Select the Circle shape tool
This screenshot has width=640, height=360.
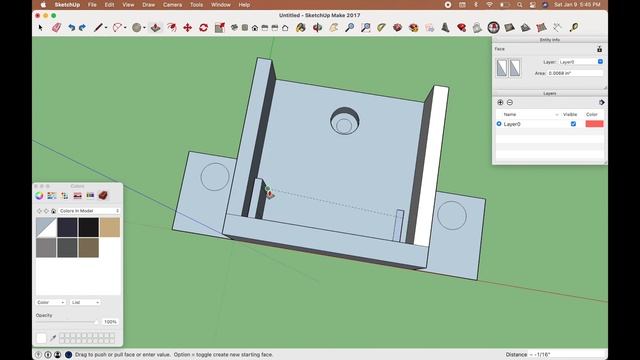136,27
